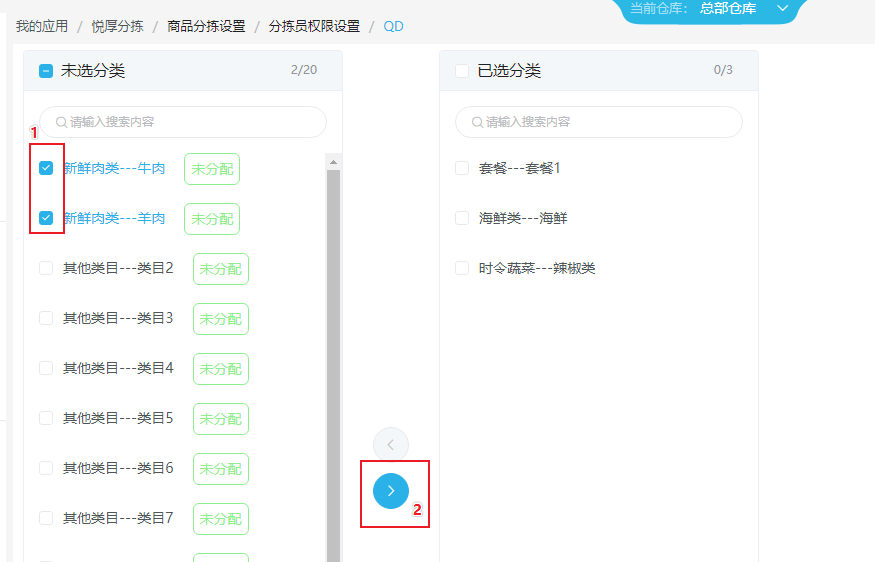This screenshot has height=562, width=875.
Task: Tick the 其他类目---类目7 checkbox
Action: click(x=46, y=518)
